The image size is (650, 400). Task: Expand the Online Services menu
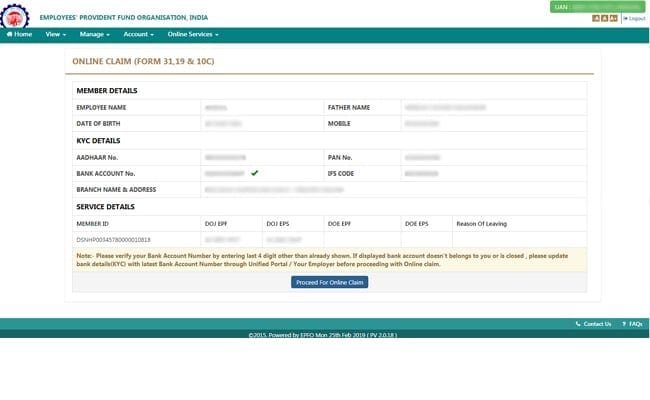pos(192,34)
